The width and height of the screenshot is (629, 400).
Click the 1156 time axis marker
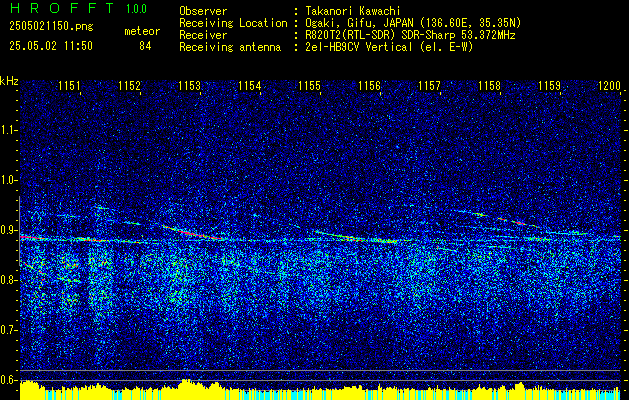369,86
